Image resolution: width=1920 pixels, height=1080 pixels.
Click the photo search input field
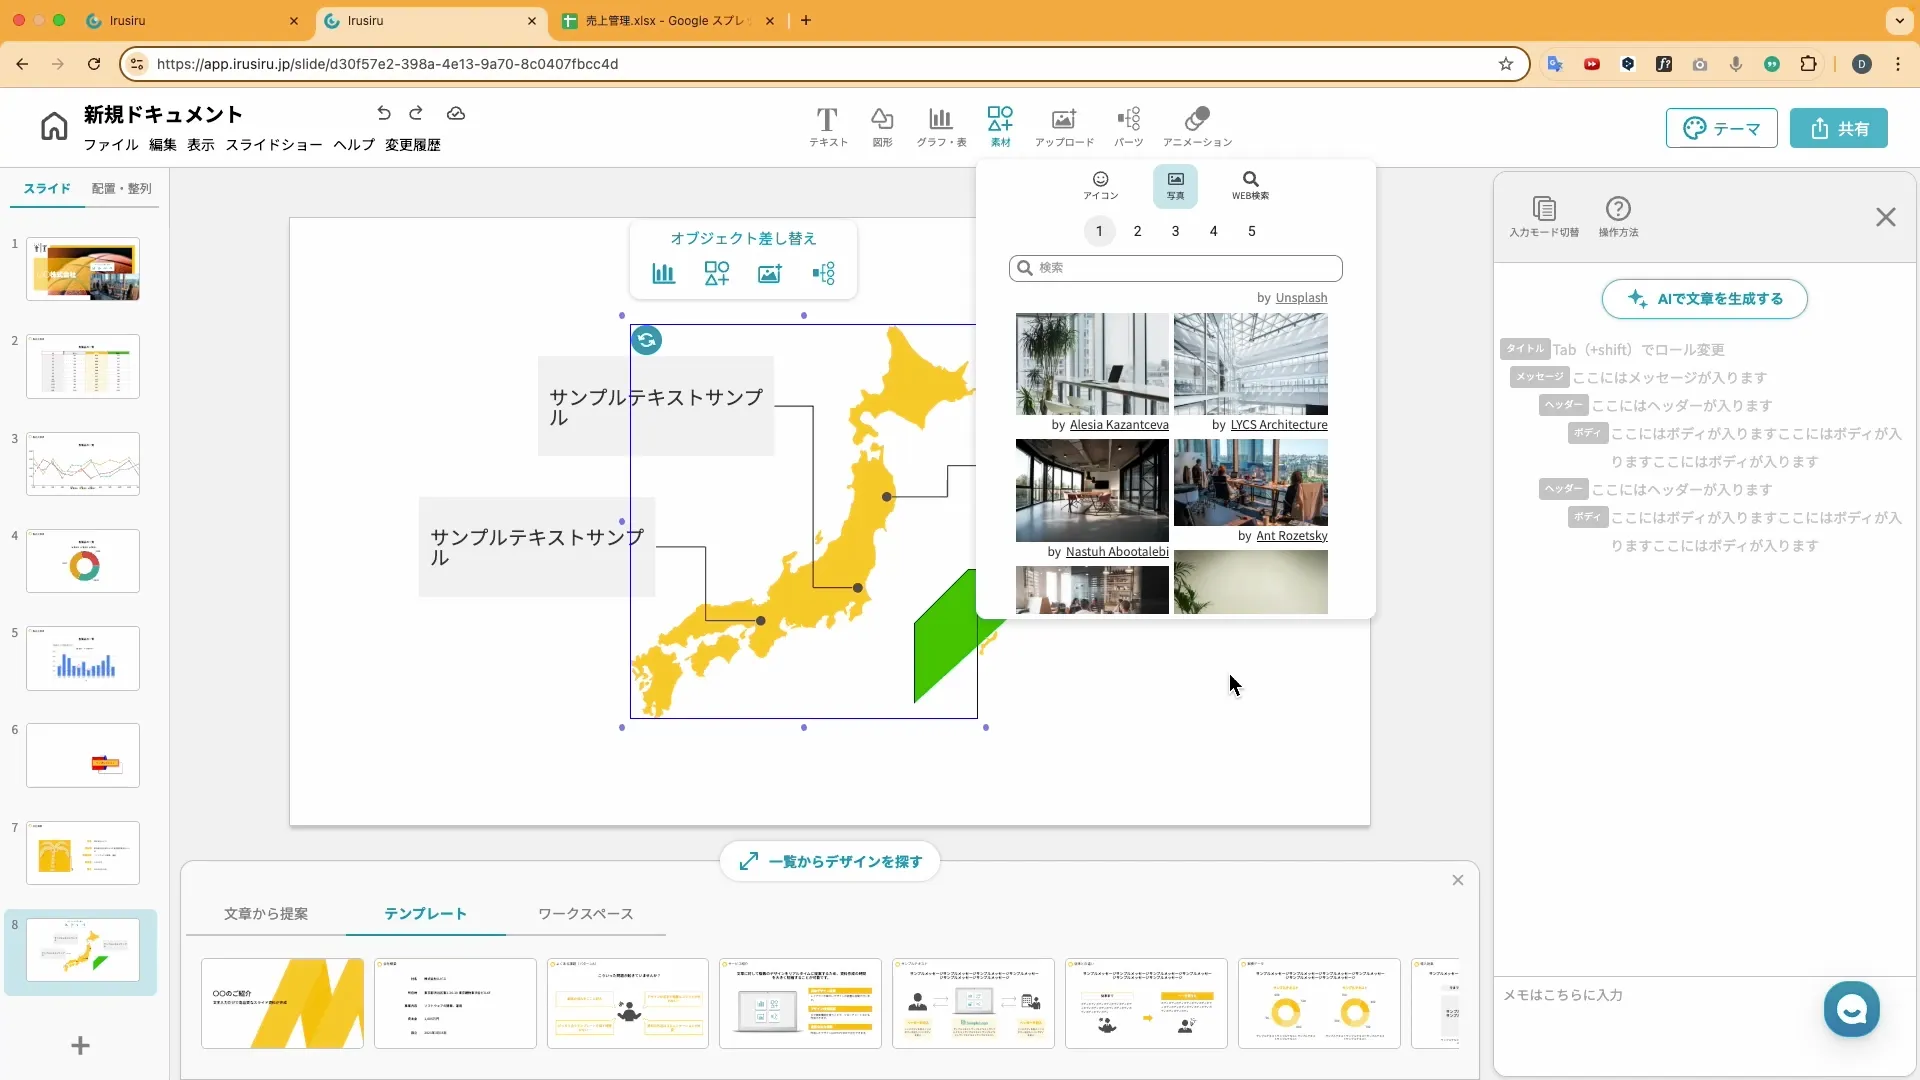[1176, 268]
